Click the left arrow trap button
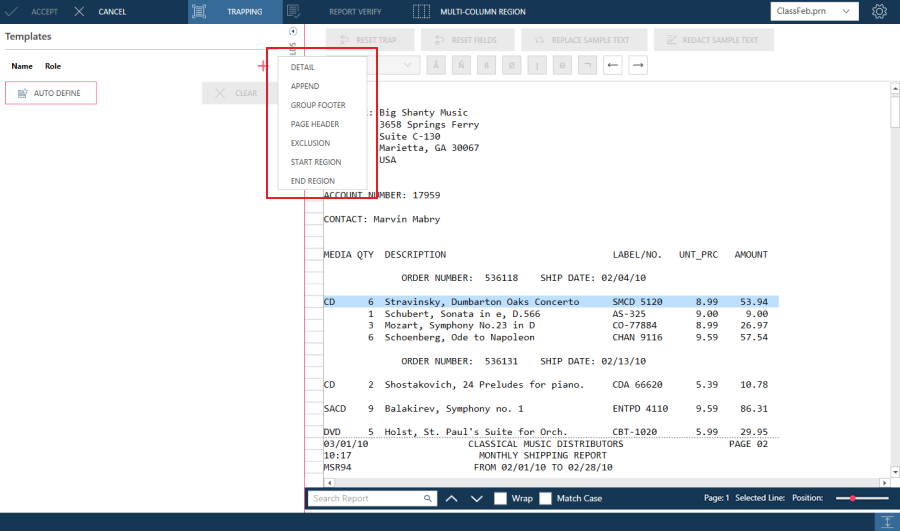900x531 pixels. coord(613,66)
